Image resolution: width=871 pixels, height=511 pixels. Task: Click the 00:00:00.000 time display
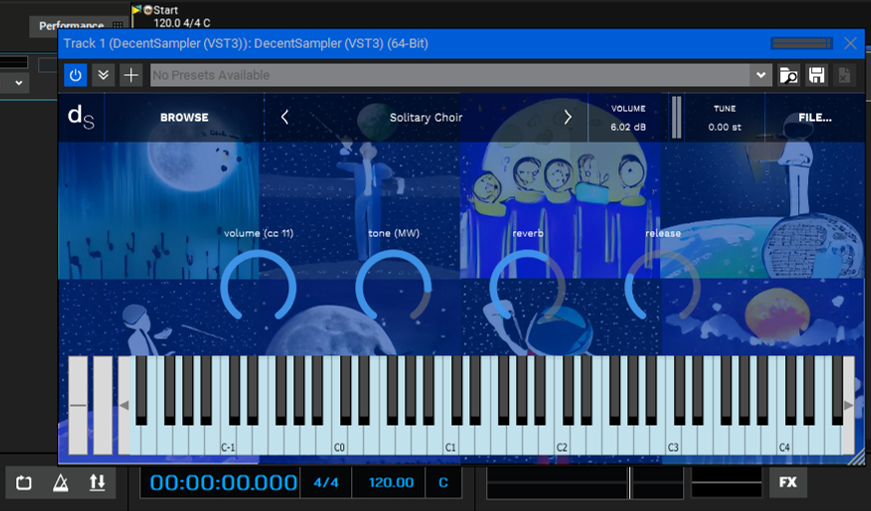tap(223, 483)
